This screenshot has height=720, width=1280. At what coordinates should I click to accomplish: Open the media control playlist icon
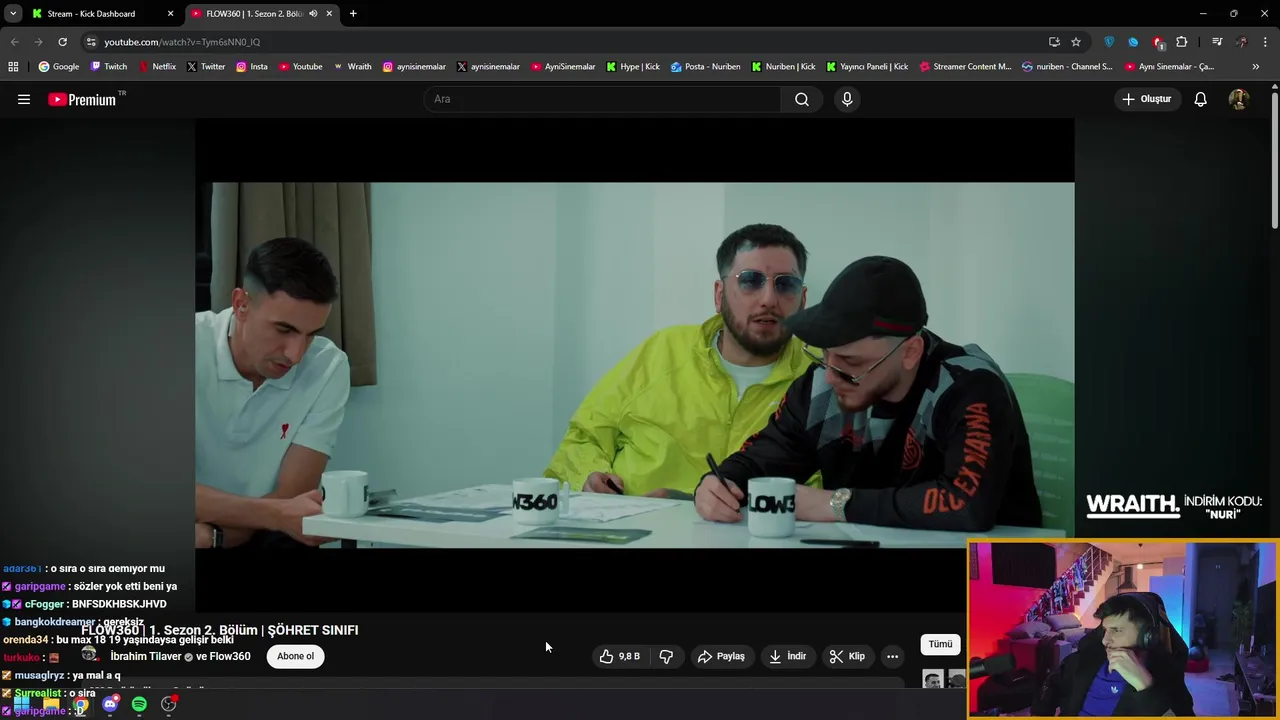pyautogui.click(x=1217, y=42)
